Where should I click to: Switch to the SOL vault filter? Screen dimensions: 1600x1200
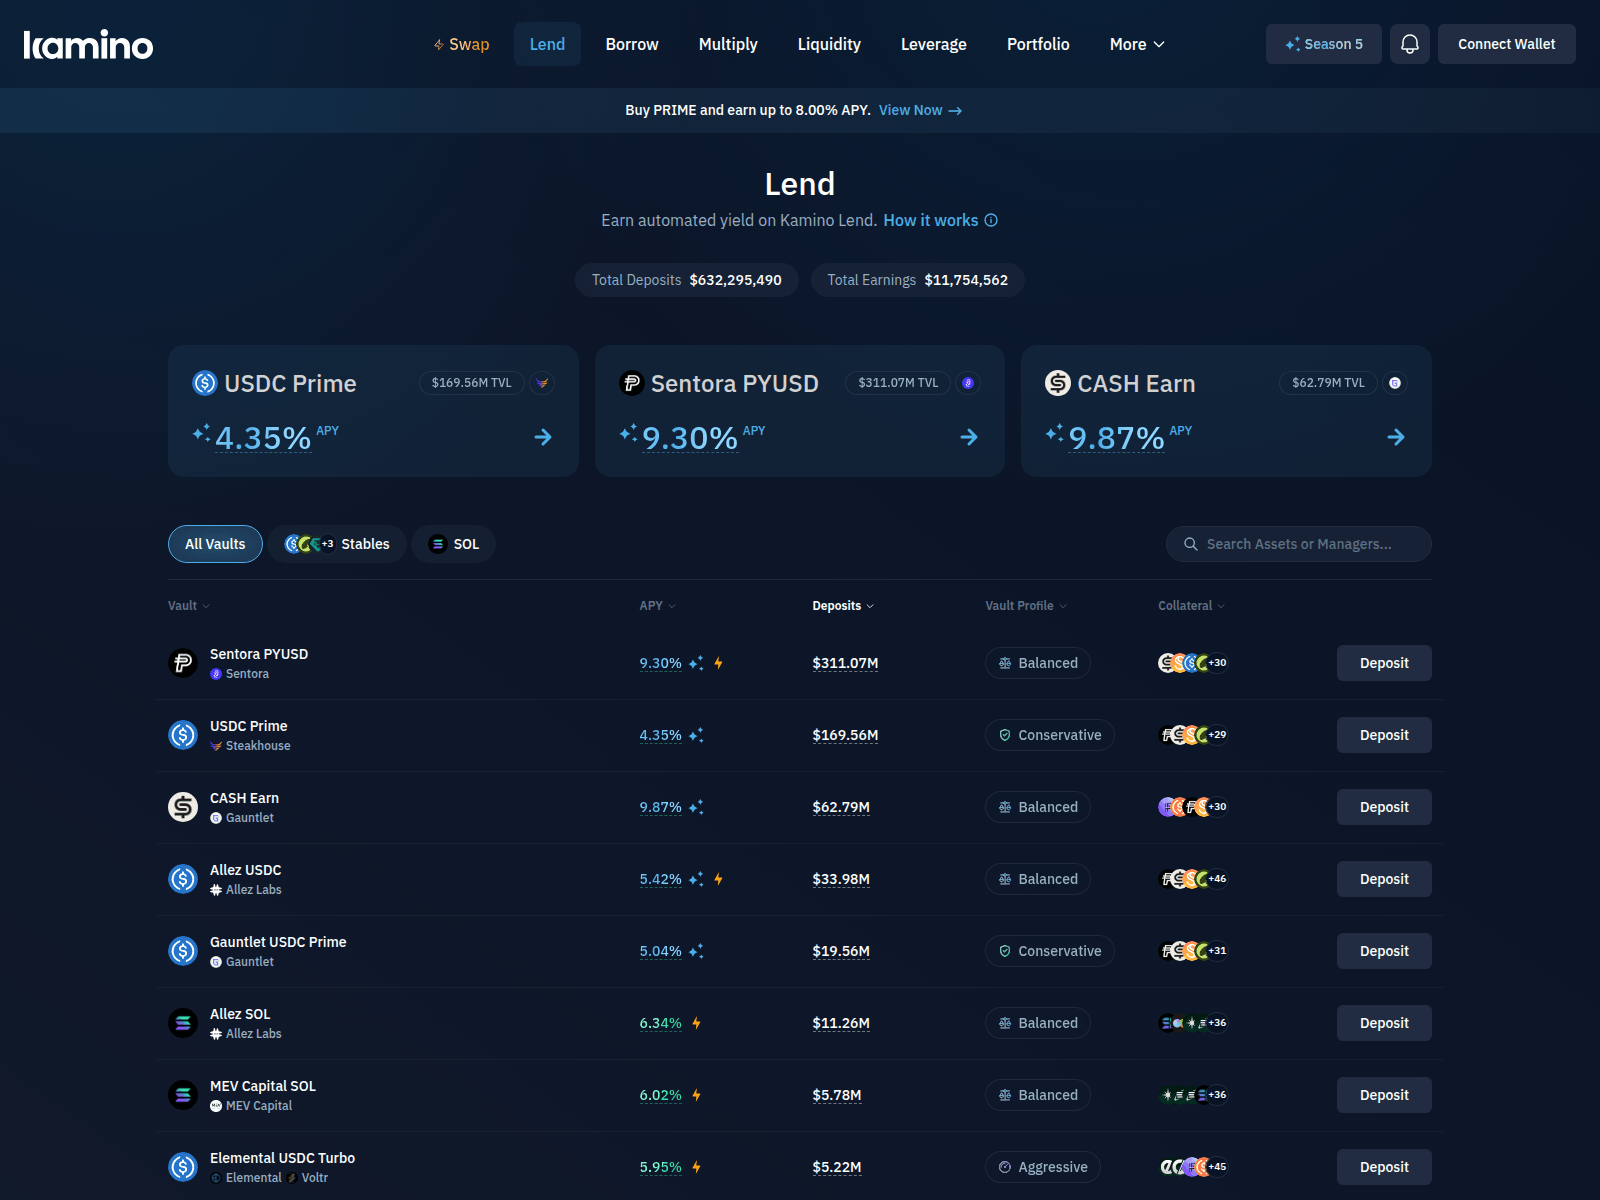tap(453, 544)
